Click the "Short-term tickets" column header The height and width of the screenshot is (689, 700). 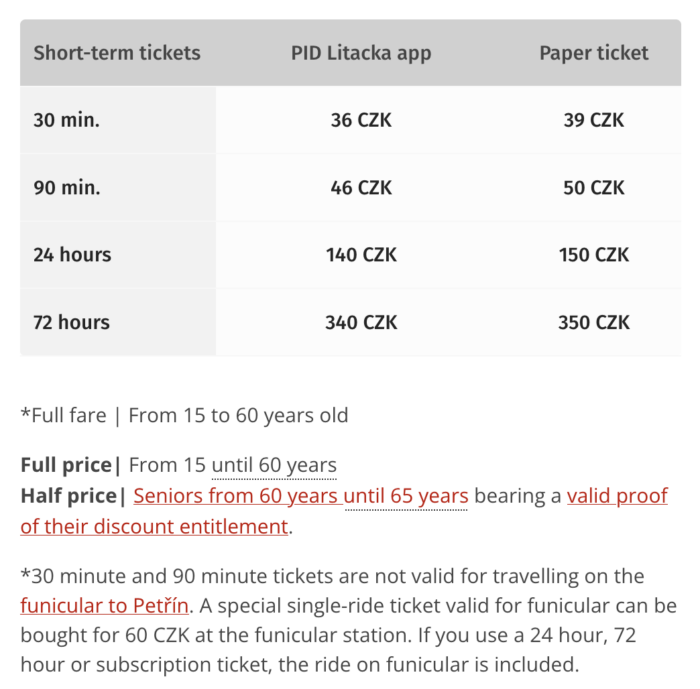(x=117, y=53)
